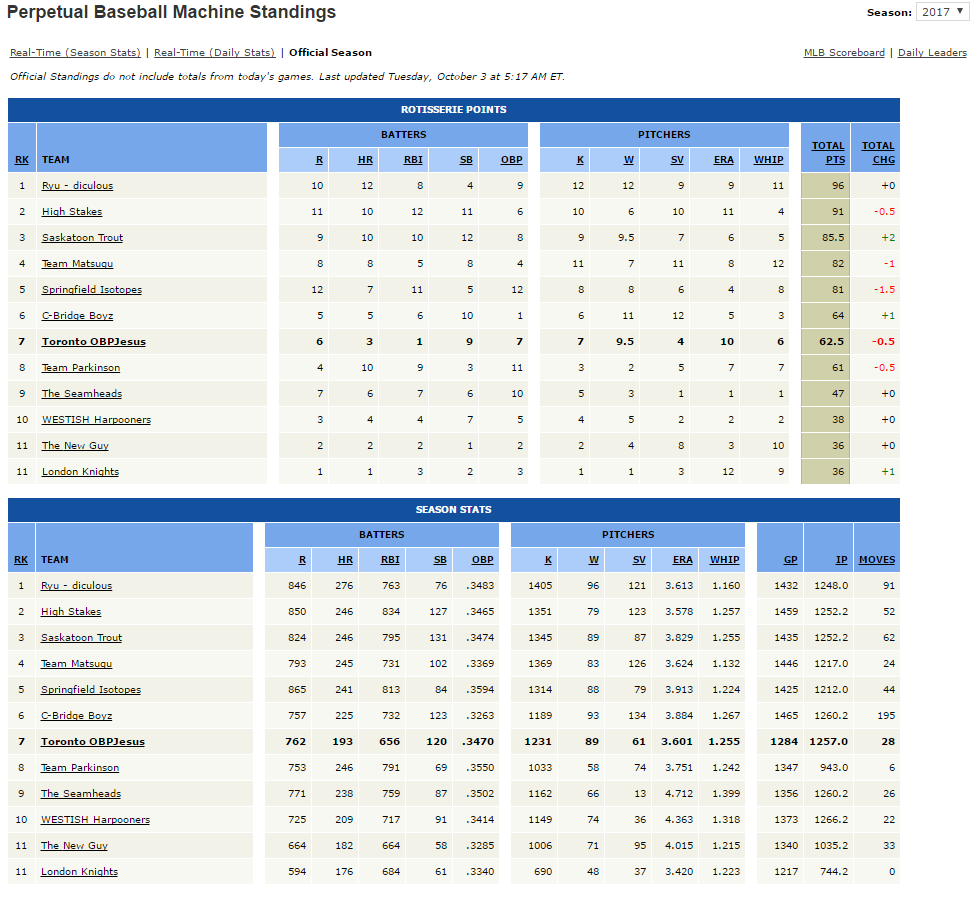Sort season stats by MOVES column
Screen dimensions: 972x903
click(878, 559)
